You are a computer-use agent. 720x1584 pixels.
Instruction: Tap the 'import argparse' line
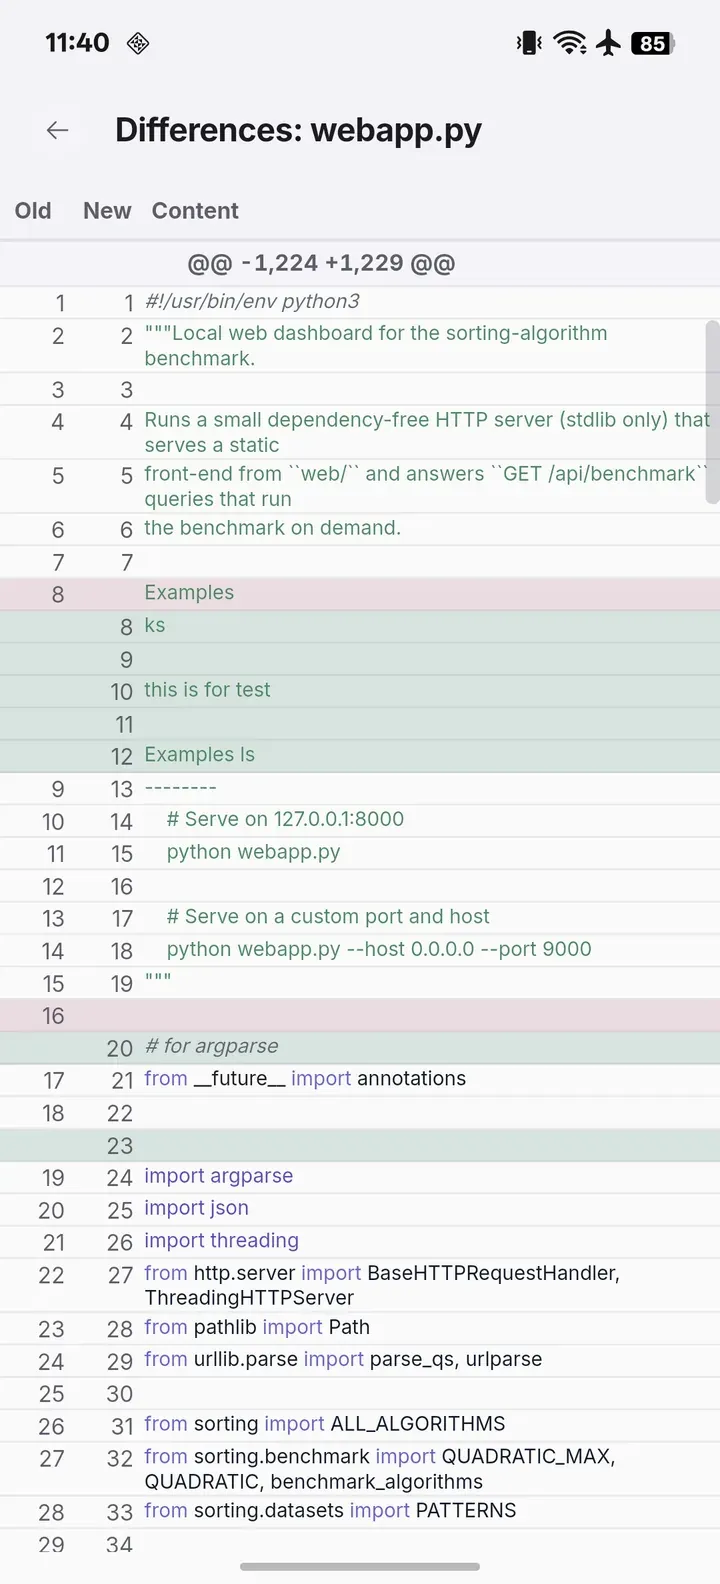click(x=360, y=1177)
